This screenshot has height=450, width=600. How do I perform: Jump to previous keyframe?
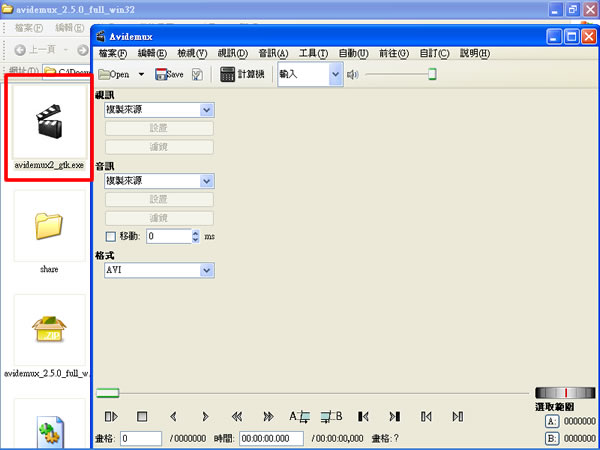click(x=237, y=416)
